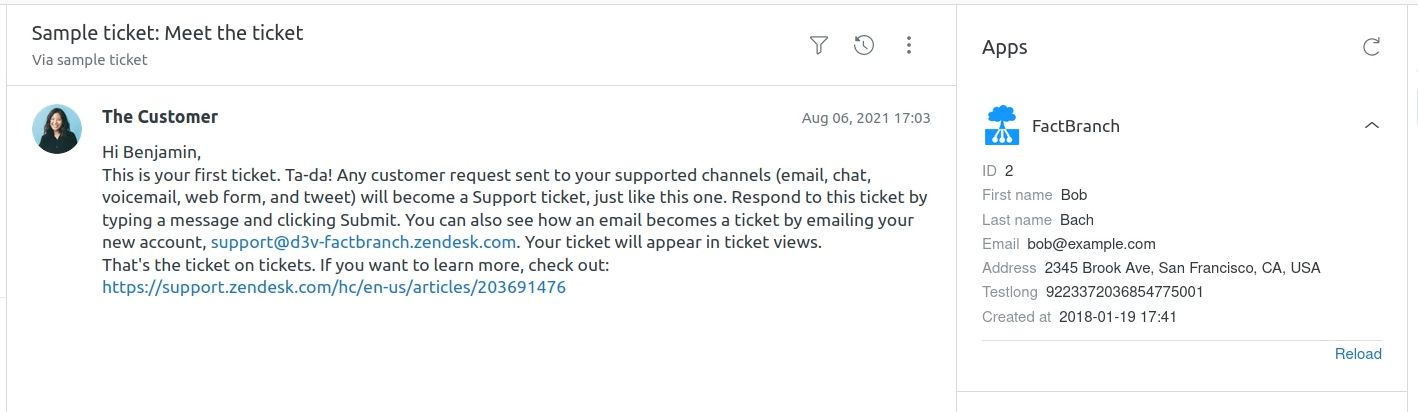Open the three-dot ticket options menu
1418x412 pixels.
(909, 45)
